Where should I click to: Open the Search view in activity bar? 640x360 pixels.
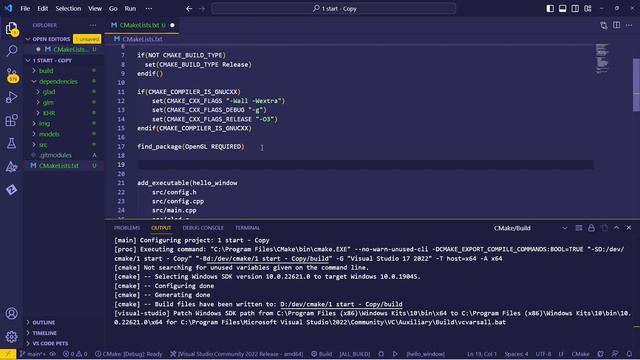tap(11, 51)
